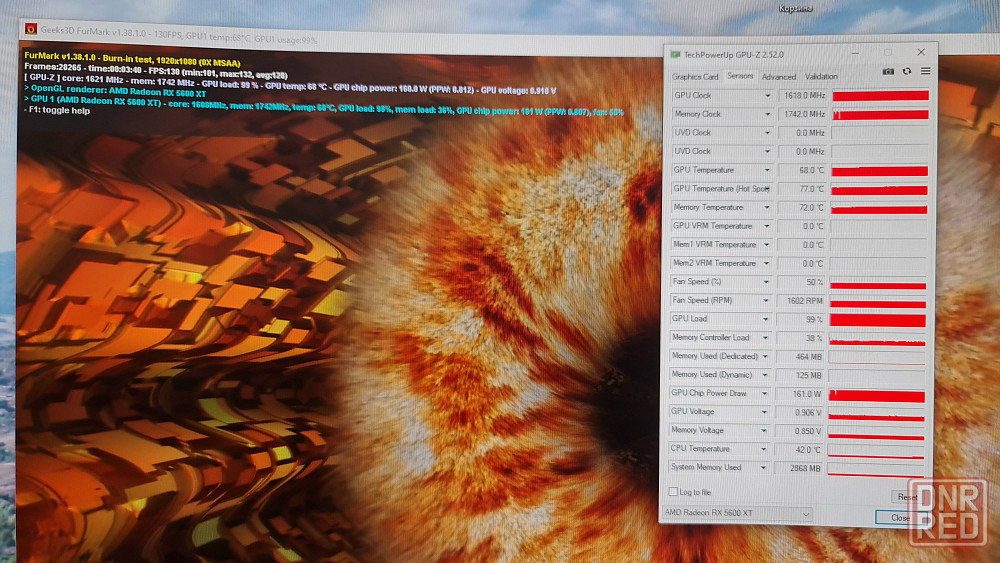Expand the GPU Chip Power Draw dropdown
Image resolution: width=1000 pixels, height=563 pixels.
[x=765, y=393]
